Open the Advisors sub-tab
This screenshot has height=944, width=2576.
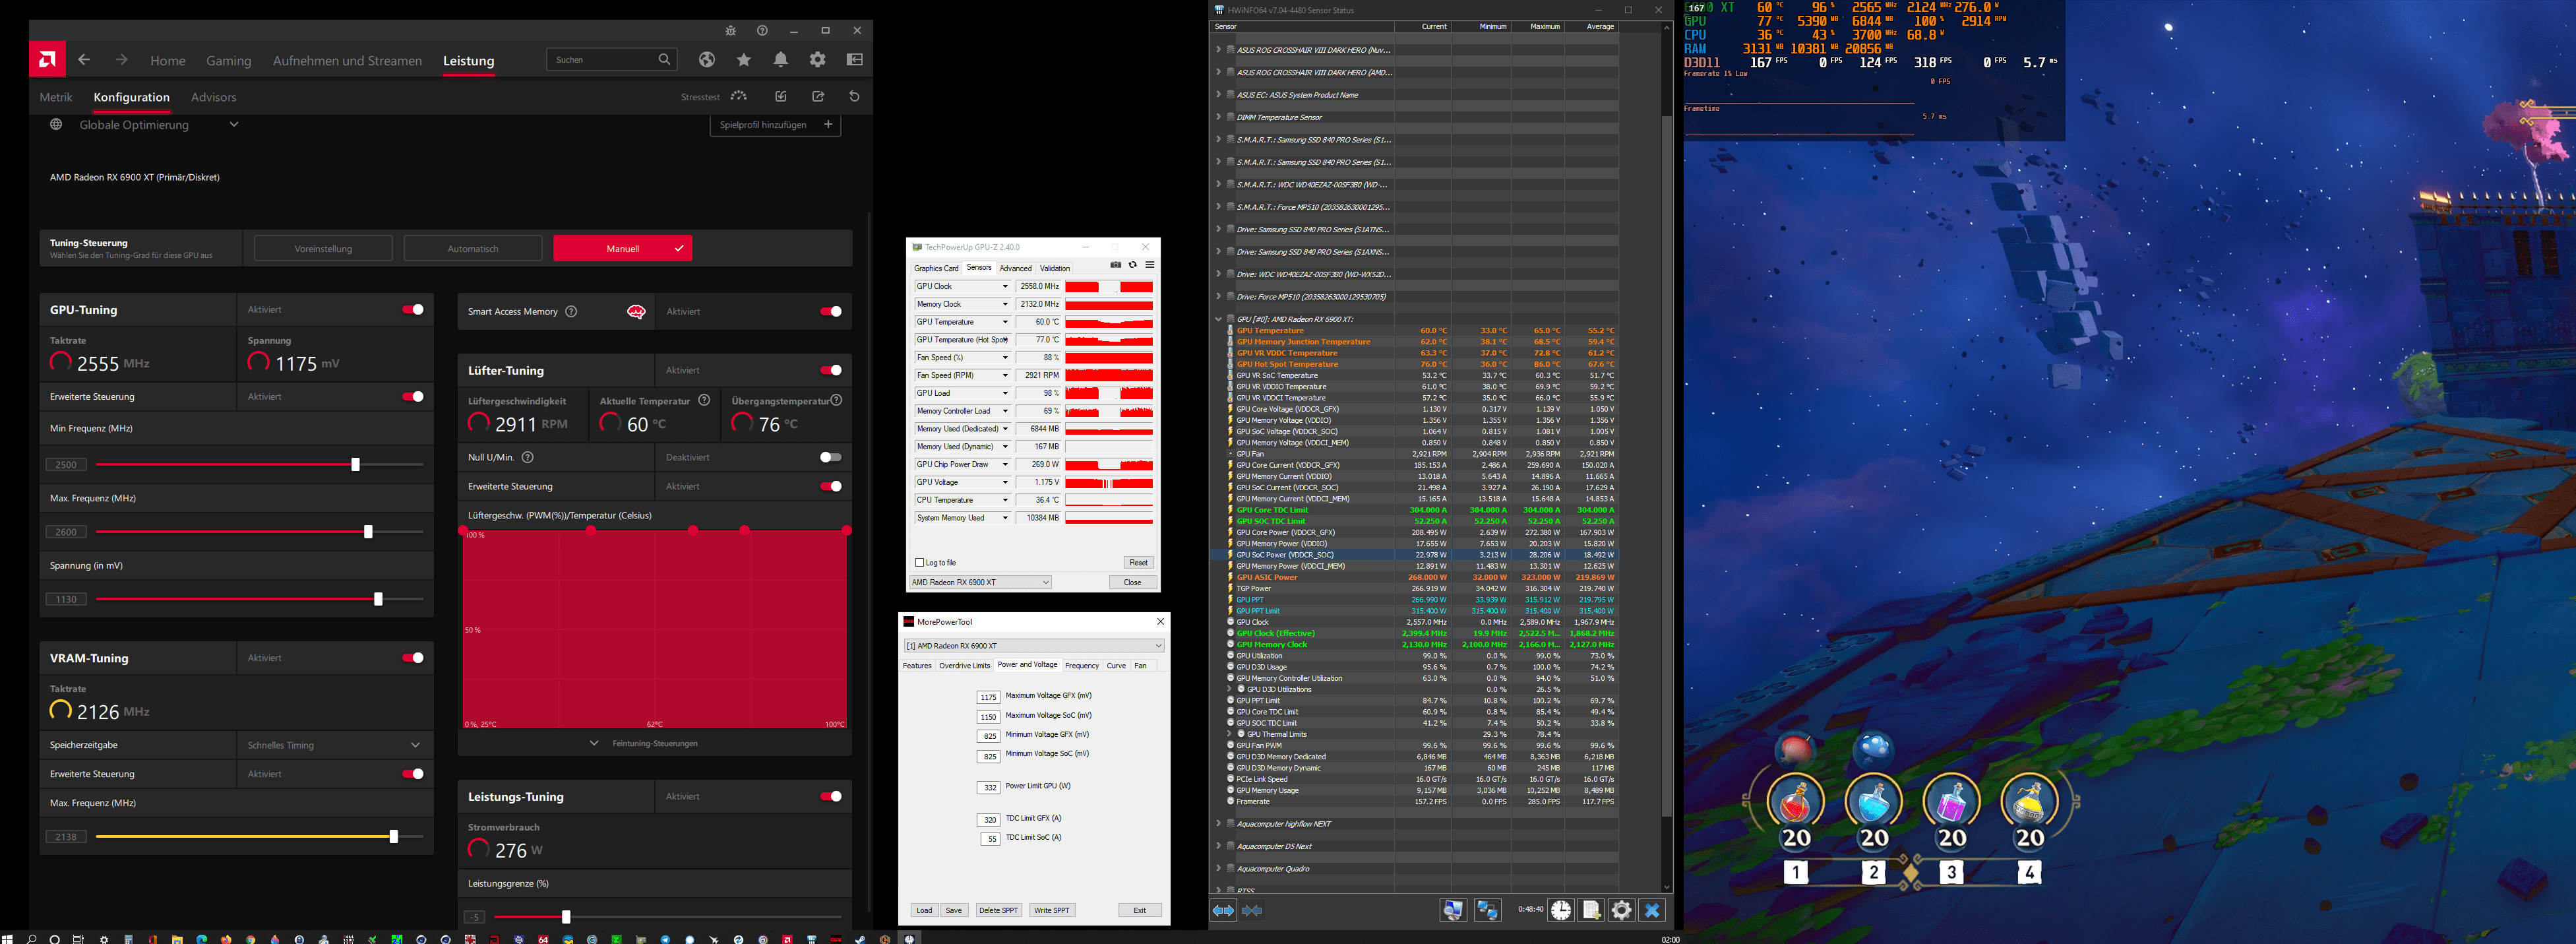pos(213,97)
